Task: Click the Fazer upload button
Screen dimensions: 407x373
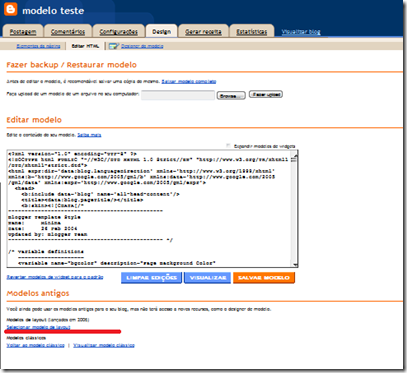Action: point(266,95)
